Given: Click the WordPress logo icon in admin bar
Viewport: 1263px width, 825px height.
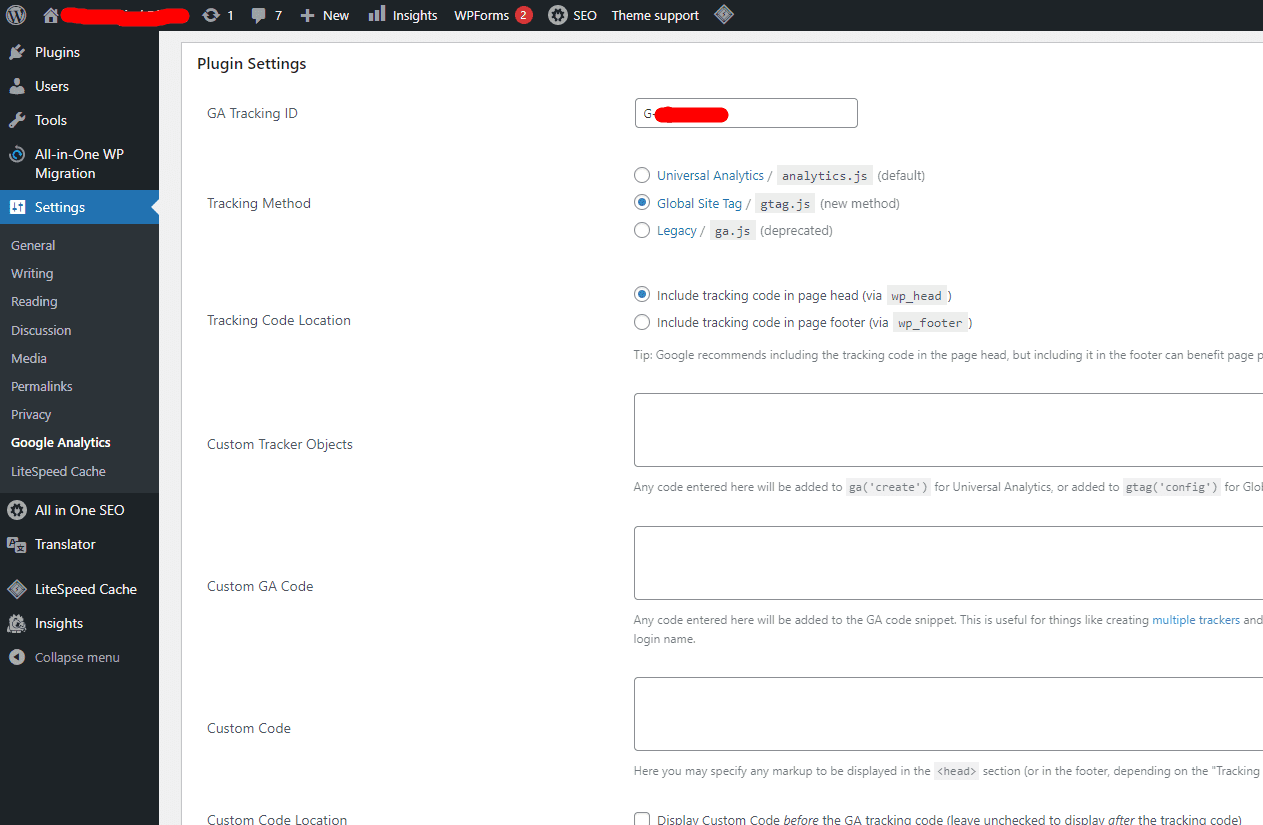Looking at the screenshot, I should pyautogui.click(x=16, y=15).
